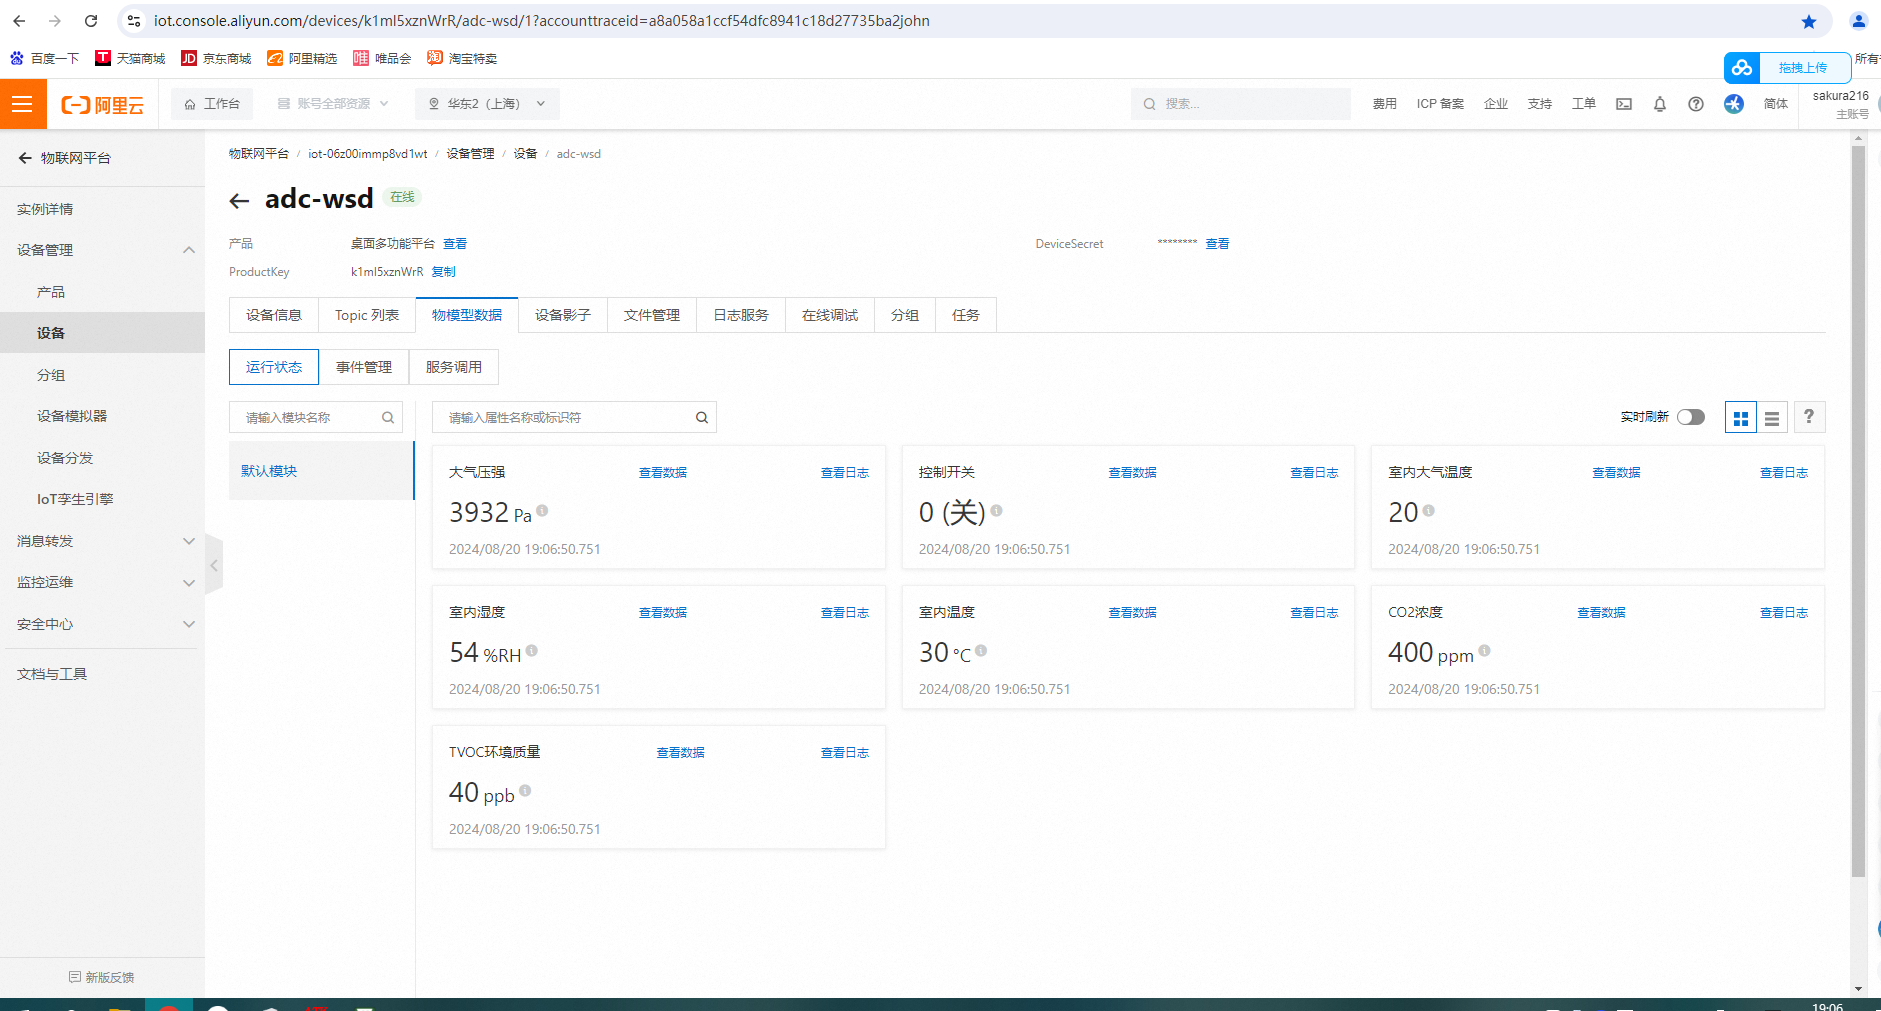The width and height of the screenshot is (1881, 1011).
Task: Open the 在线调试 tab
Action: tap(830, 315)
